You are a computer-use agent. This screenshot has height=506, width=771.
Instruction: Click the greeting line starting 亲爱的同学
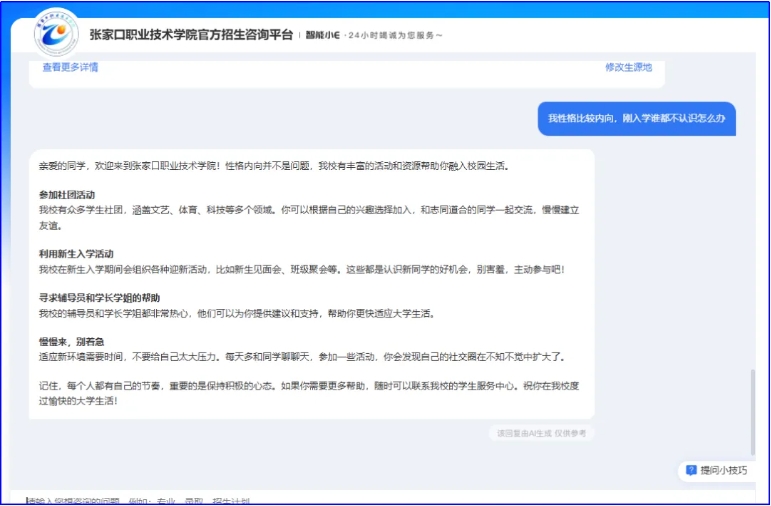(274, 166)
